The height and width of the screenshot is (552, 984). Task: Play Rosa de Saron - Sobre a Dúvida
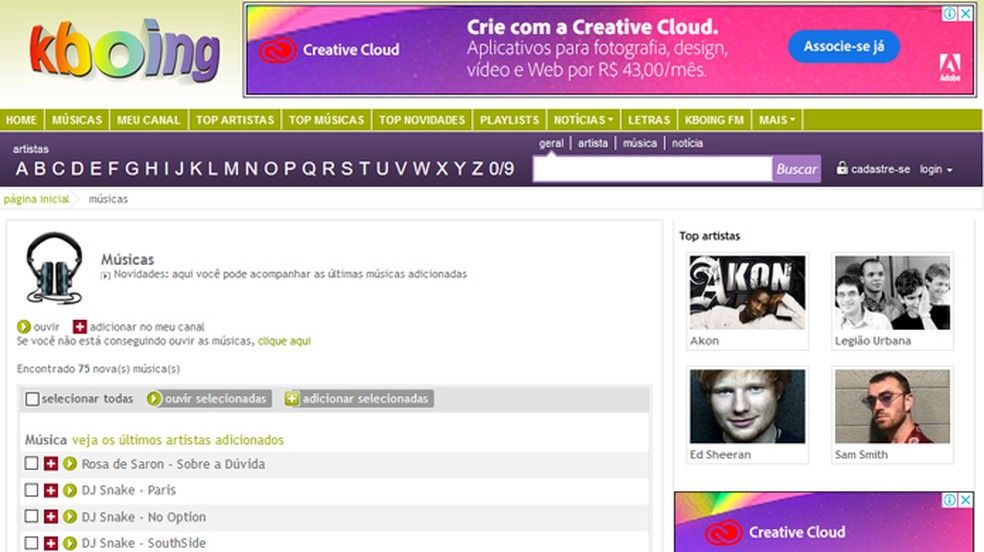[70, 464]
